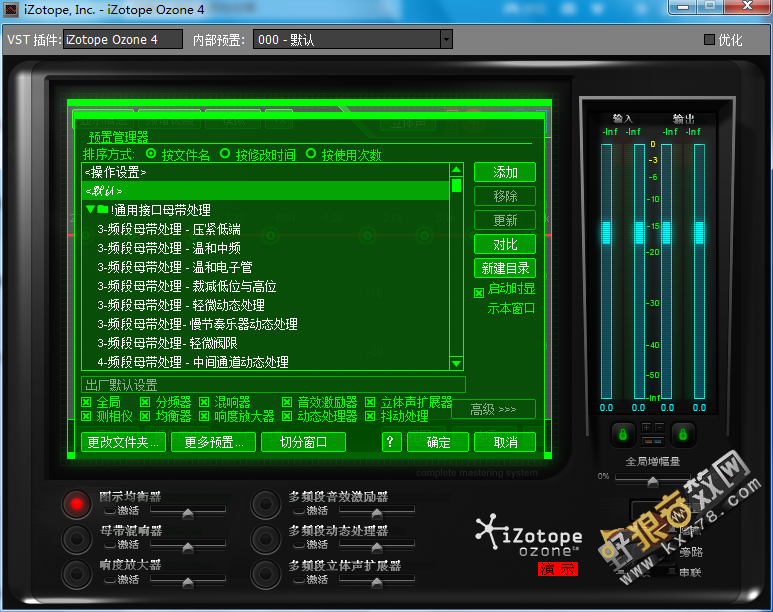
Task: Confirm with the 确定 button
Action: pos(438,442)
